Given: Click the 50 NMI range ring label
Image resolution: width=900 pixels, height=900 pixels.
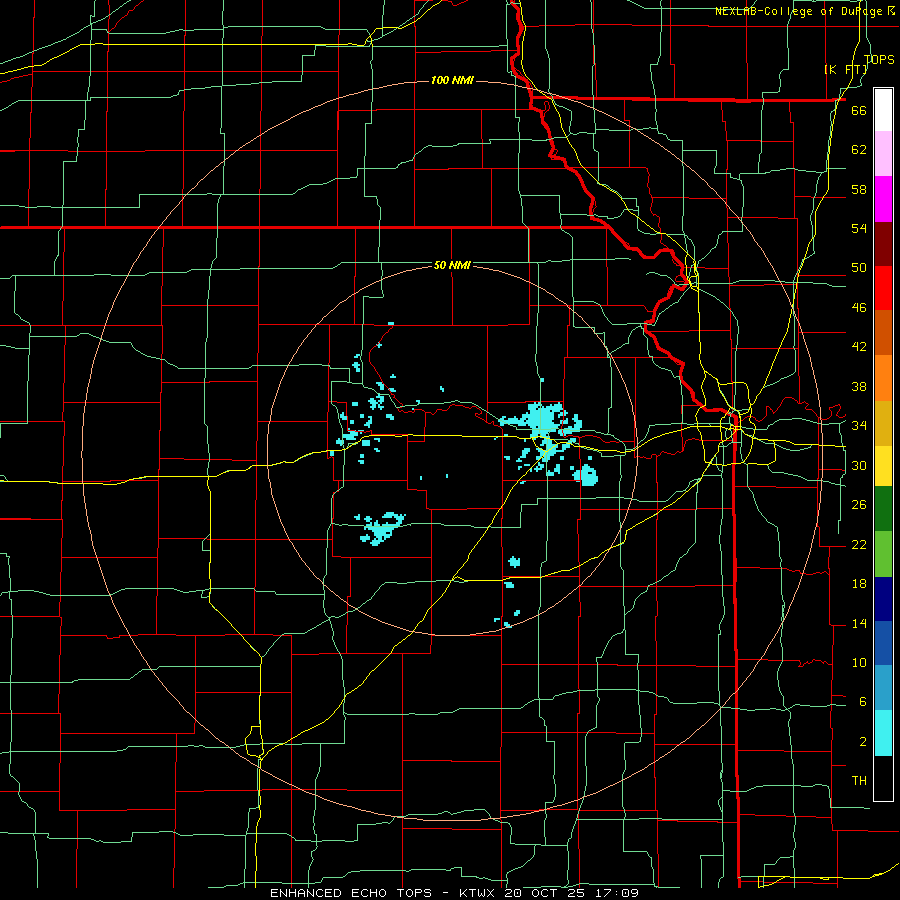Looking at the screenshot, I should (452, 265).
